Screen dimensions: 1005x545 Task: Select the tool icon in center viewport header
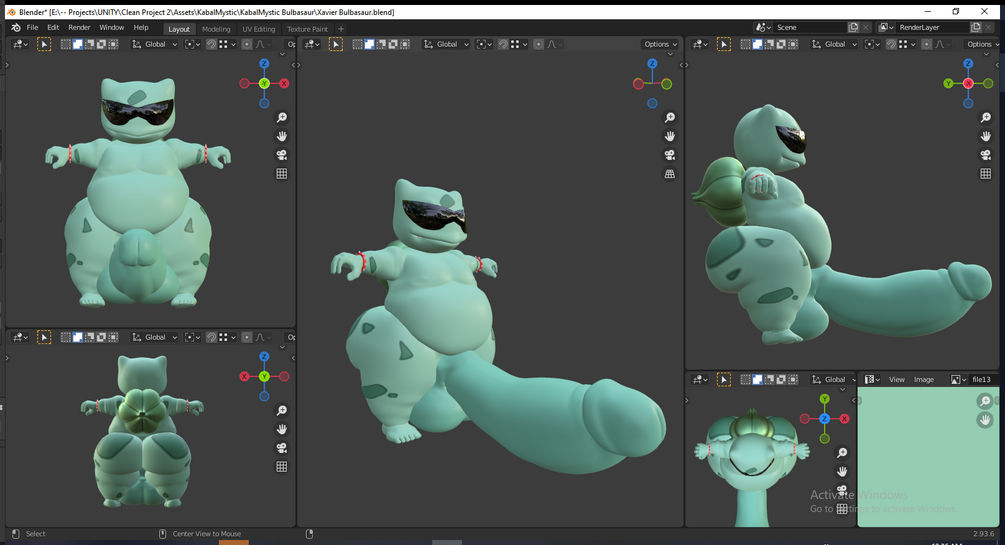point(336,44)
